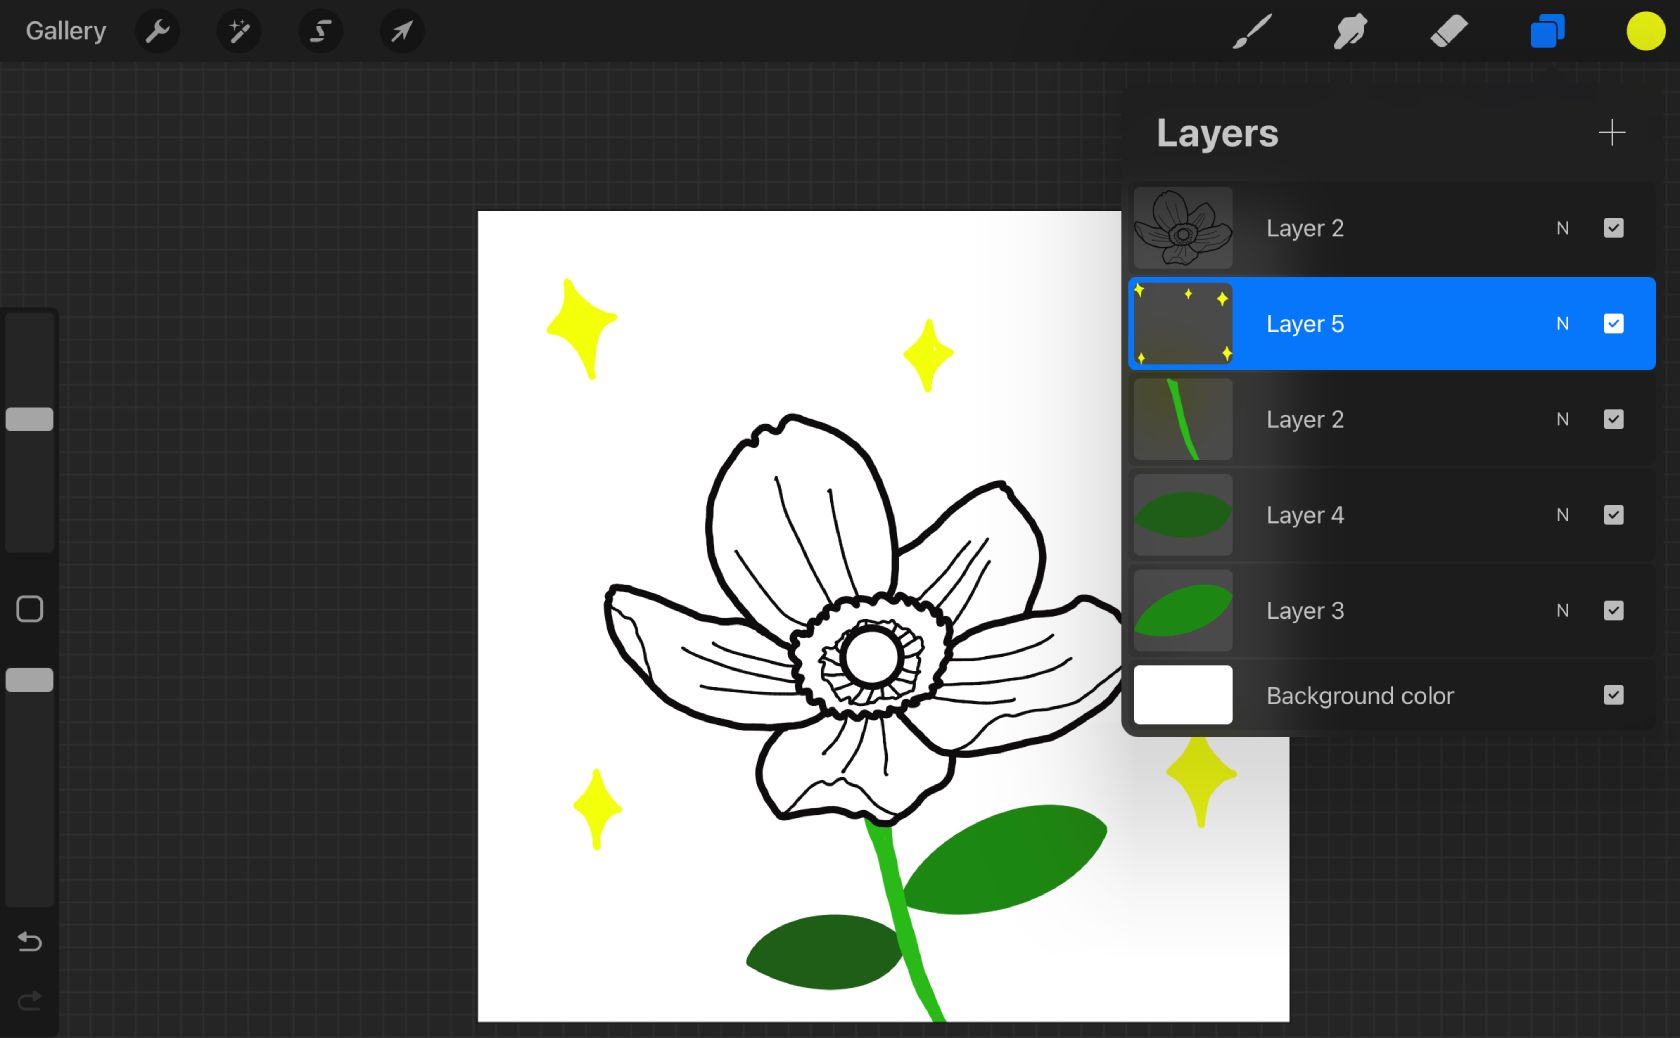This screenshot has height=1038, width=1680.
Task: Open the blend mode selector on Layer 4
Action: click(x=1562, y=515)
